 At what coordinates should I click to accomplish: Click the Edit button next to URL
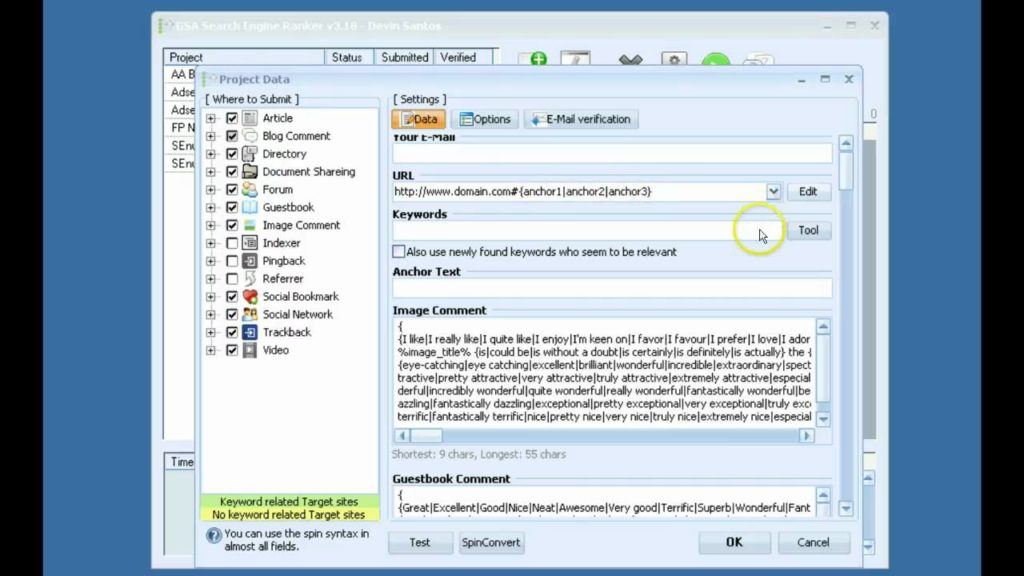click(808, 191)
